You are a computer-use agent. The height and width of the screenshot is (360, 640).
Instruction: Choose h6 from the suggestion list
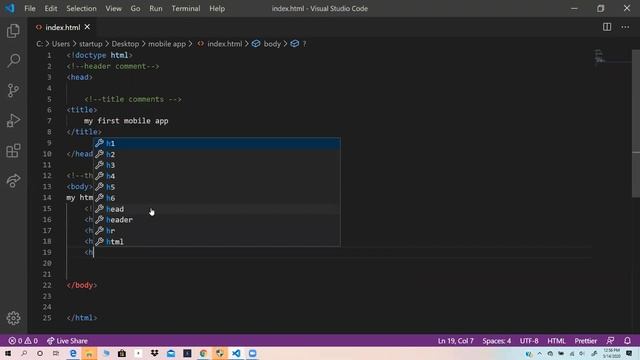point(217,198)
